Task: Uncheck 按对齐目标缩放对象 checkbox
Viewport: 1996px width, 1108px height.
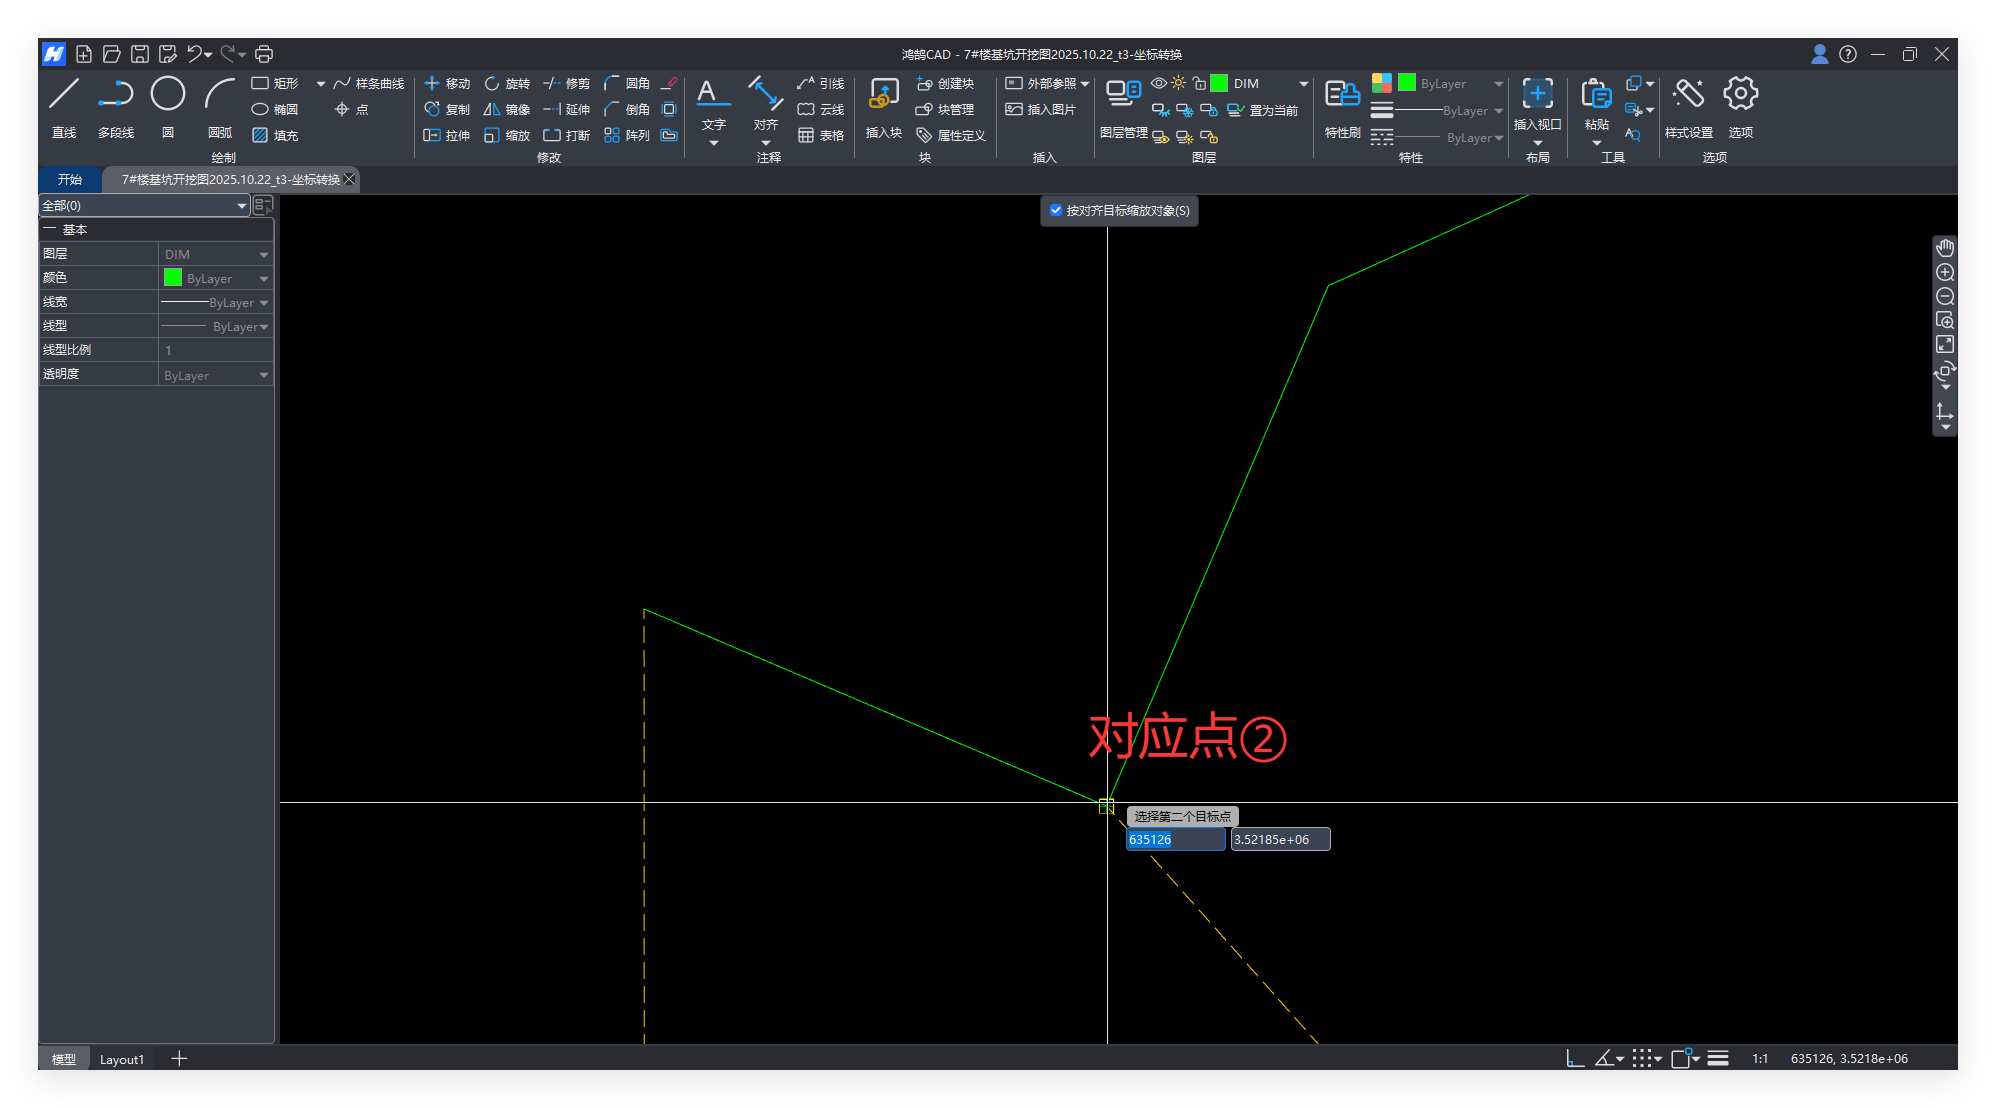Action: click(x=1056, y=210)
